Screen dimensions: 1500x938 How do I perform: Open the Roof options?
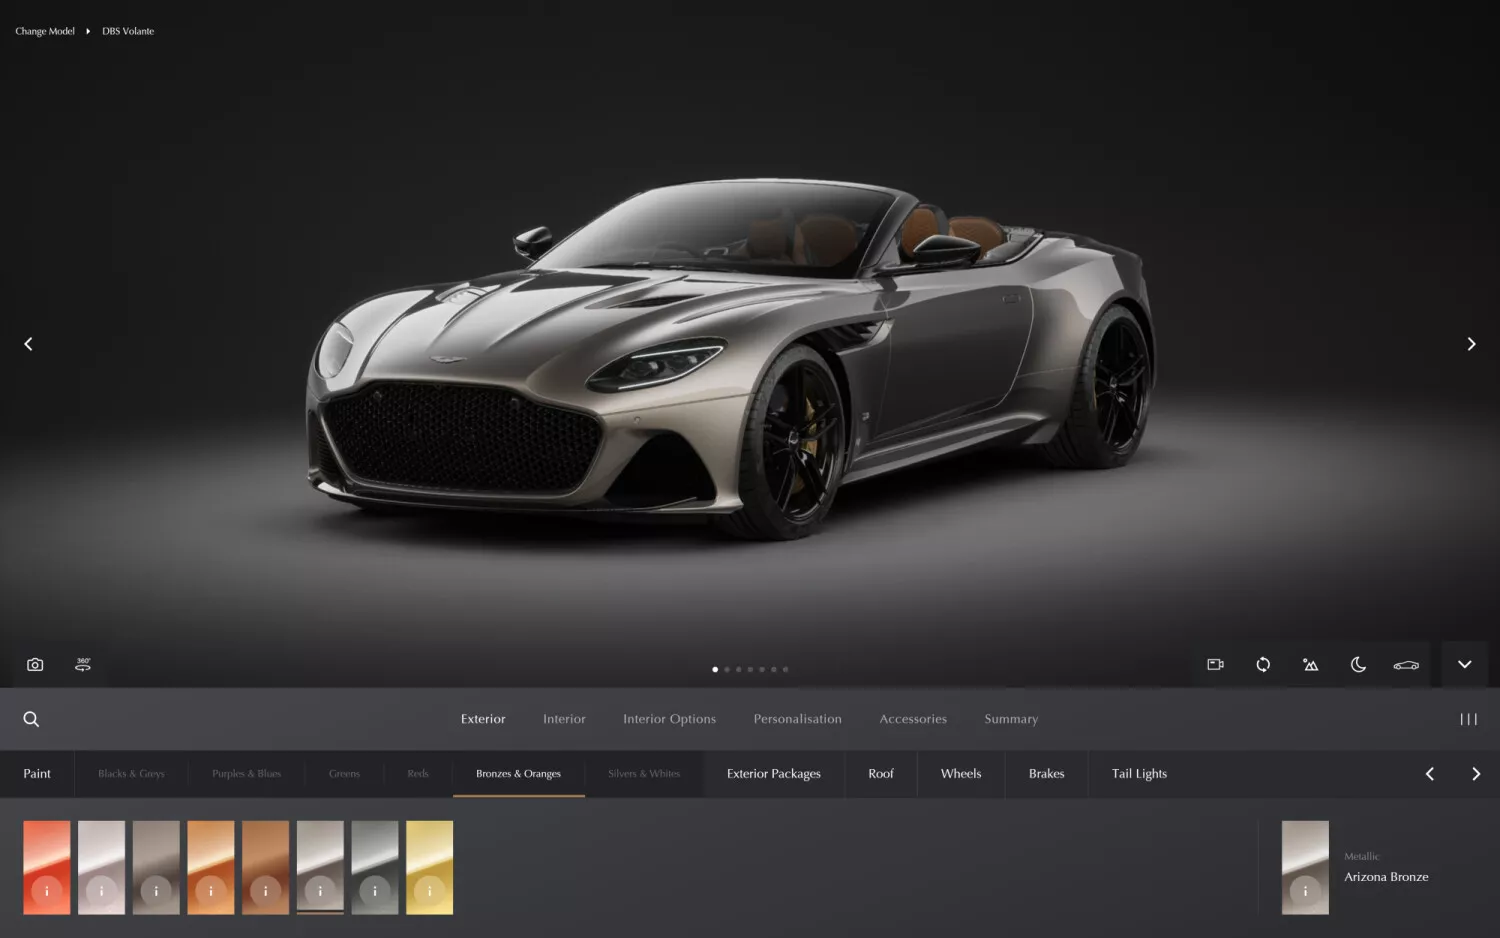[x=881, y=774]
